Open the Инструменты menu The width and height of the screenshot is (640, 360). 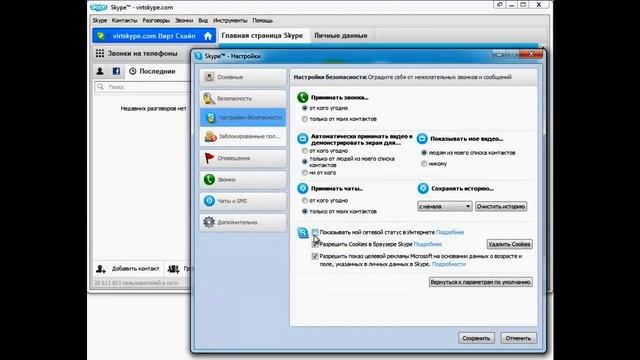point(230,20)
